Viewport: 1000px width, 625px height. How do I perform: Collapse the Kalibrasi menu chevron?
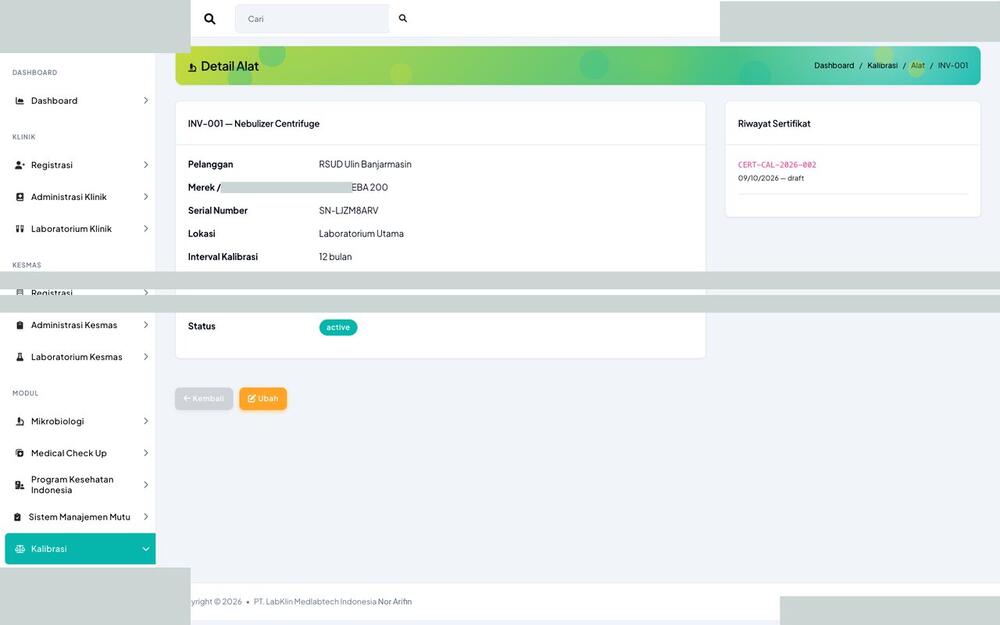coord(145,549)
